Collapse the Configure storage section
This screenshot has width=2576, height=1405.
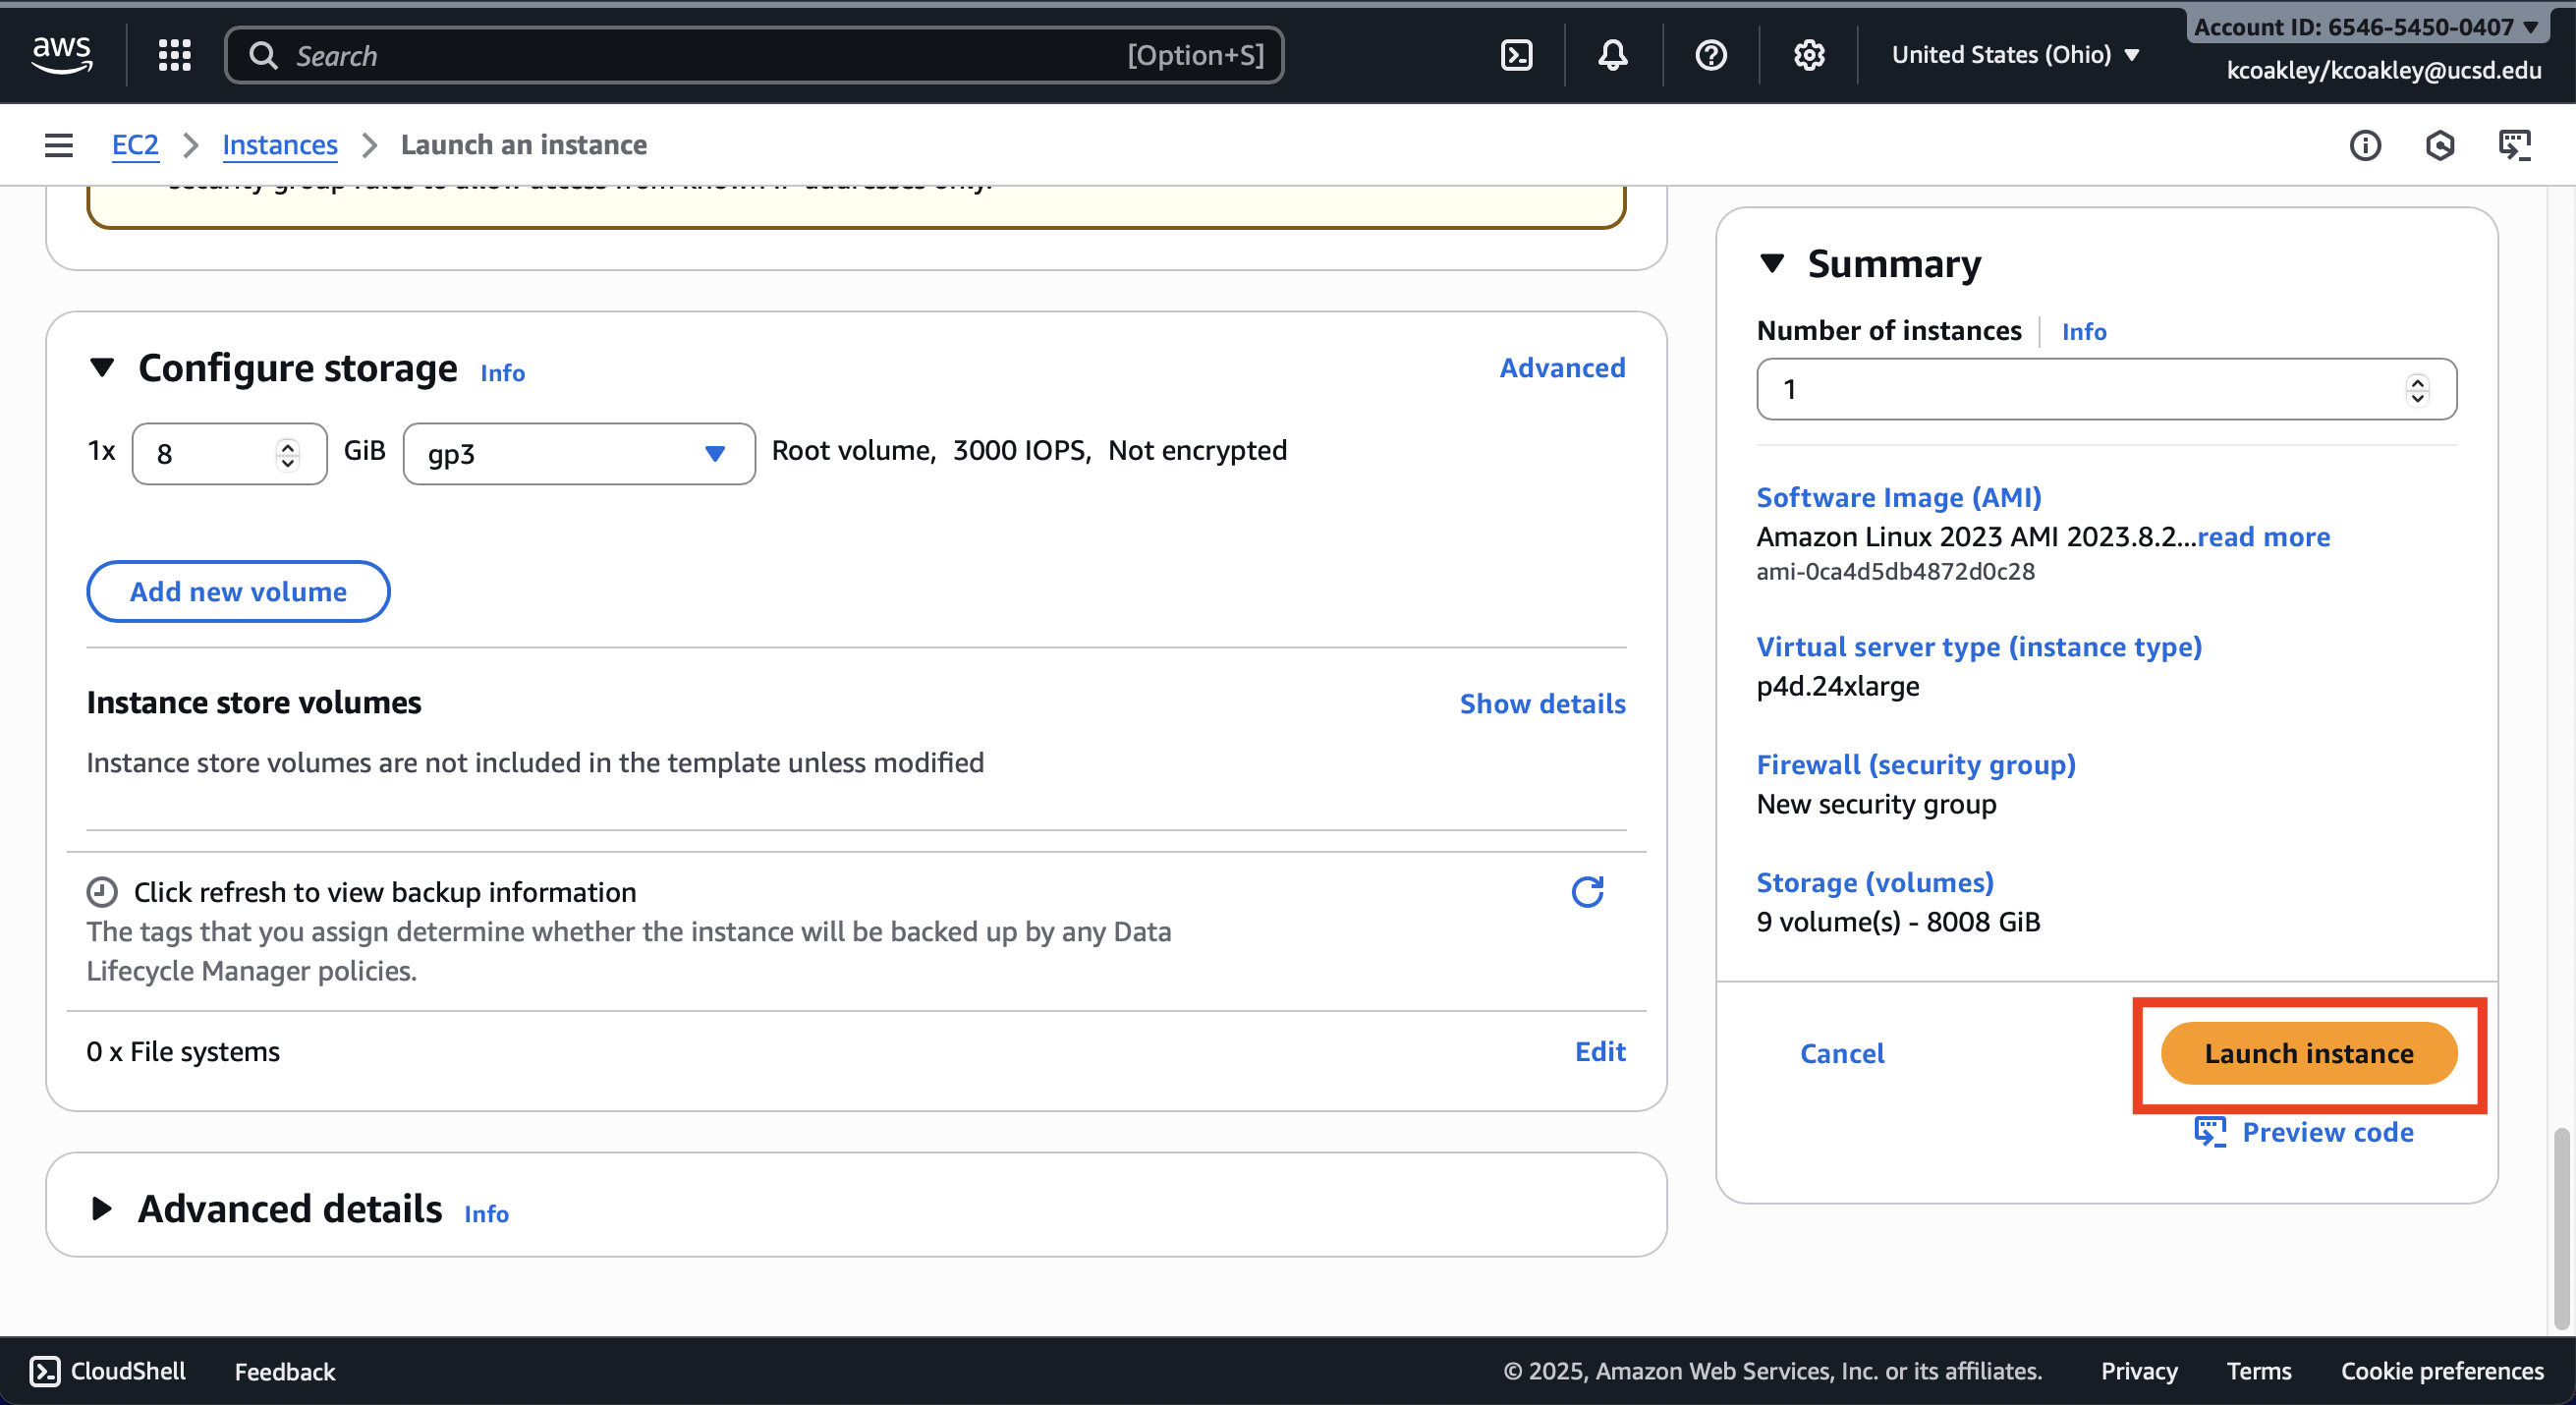[102, 368]
